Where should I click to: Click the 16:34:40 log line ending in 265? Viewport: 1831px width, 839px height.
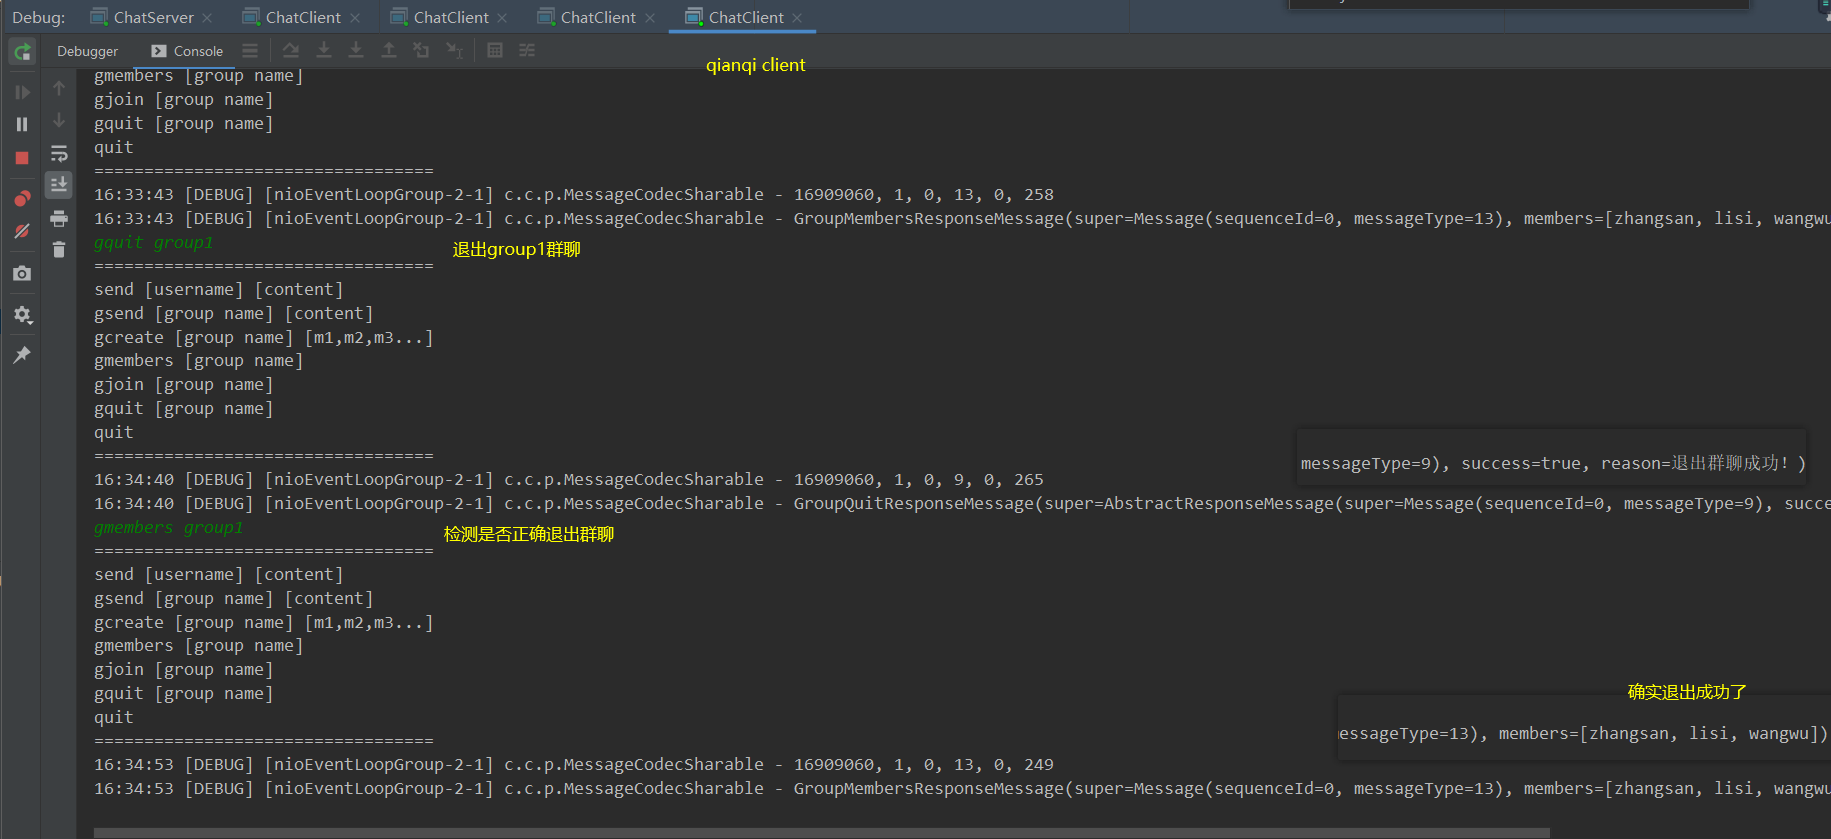569,479
